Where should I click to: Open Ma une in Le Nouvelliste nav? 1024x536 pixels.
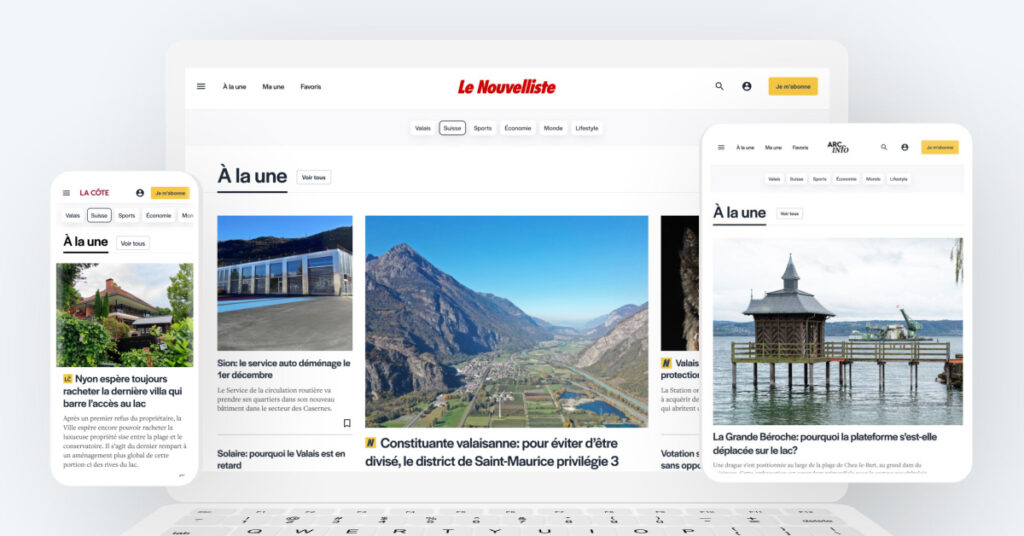[273, 87]
